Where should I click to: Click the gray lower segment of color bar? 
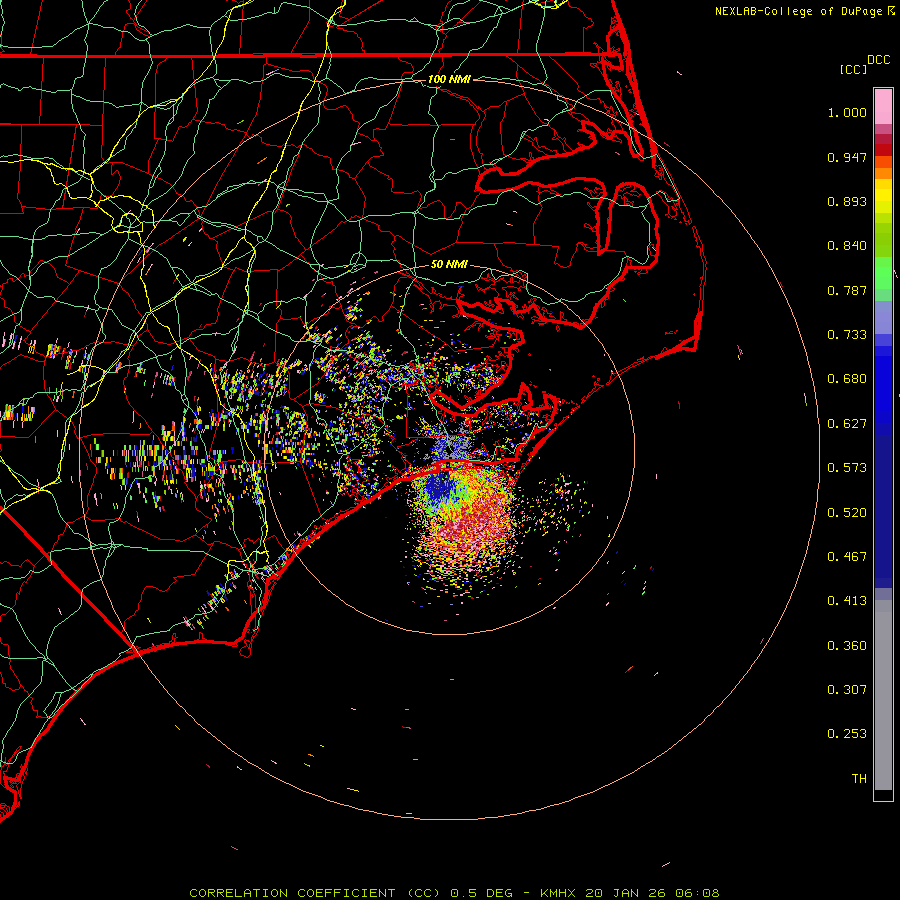coord(883,695)
